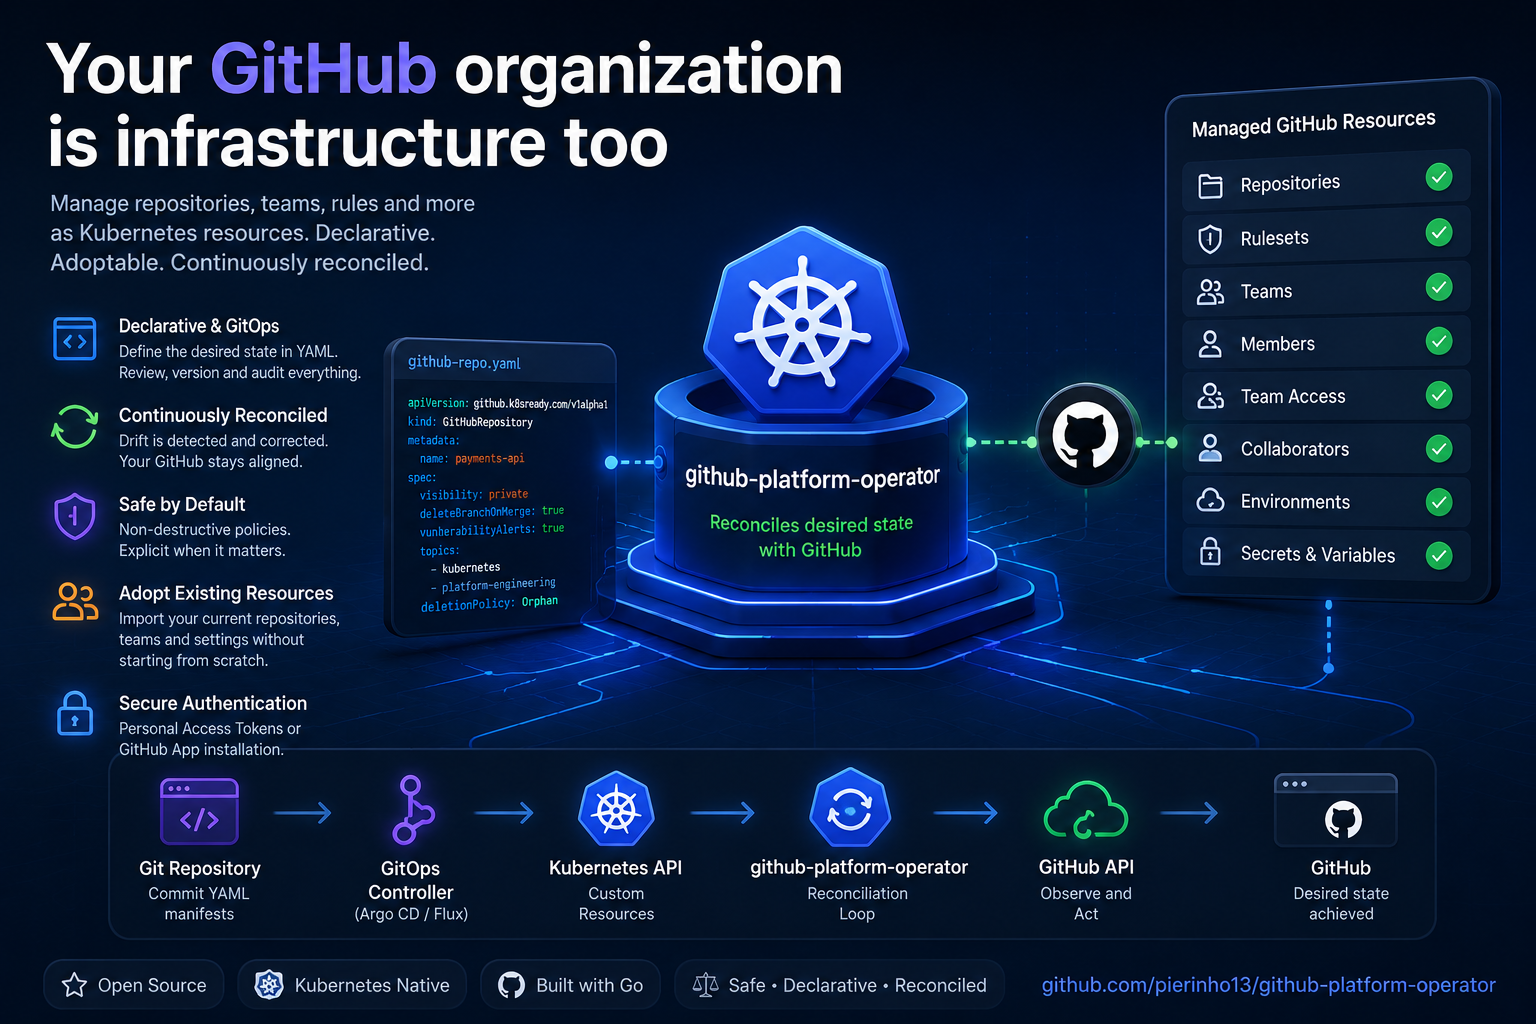
Task: Click the balance scale icon in Safe badge
Action: [x=705, y=985]
